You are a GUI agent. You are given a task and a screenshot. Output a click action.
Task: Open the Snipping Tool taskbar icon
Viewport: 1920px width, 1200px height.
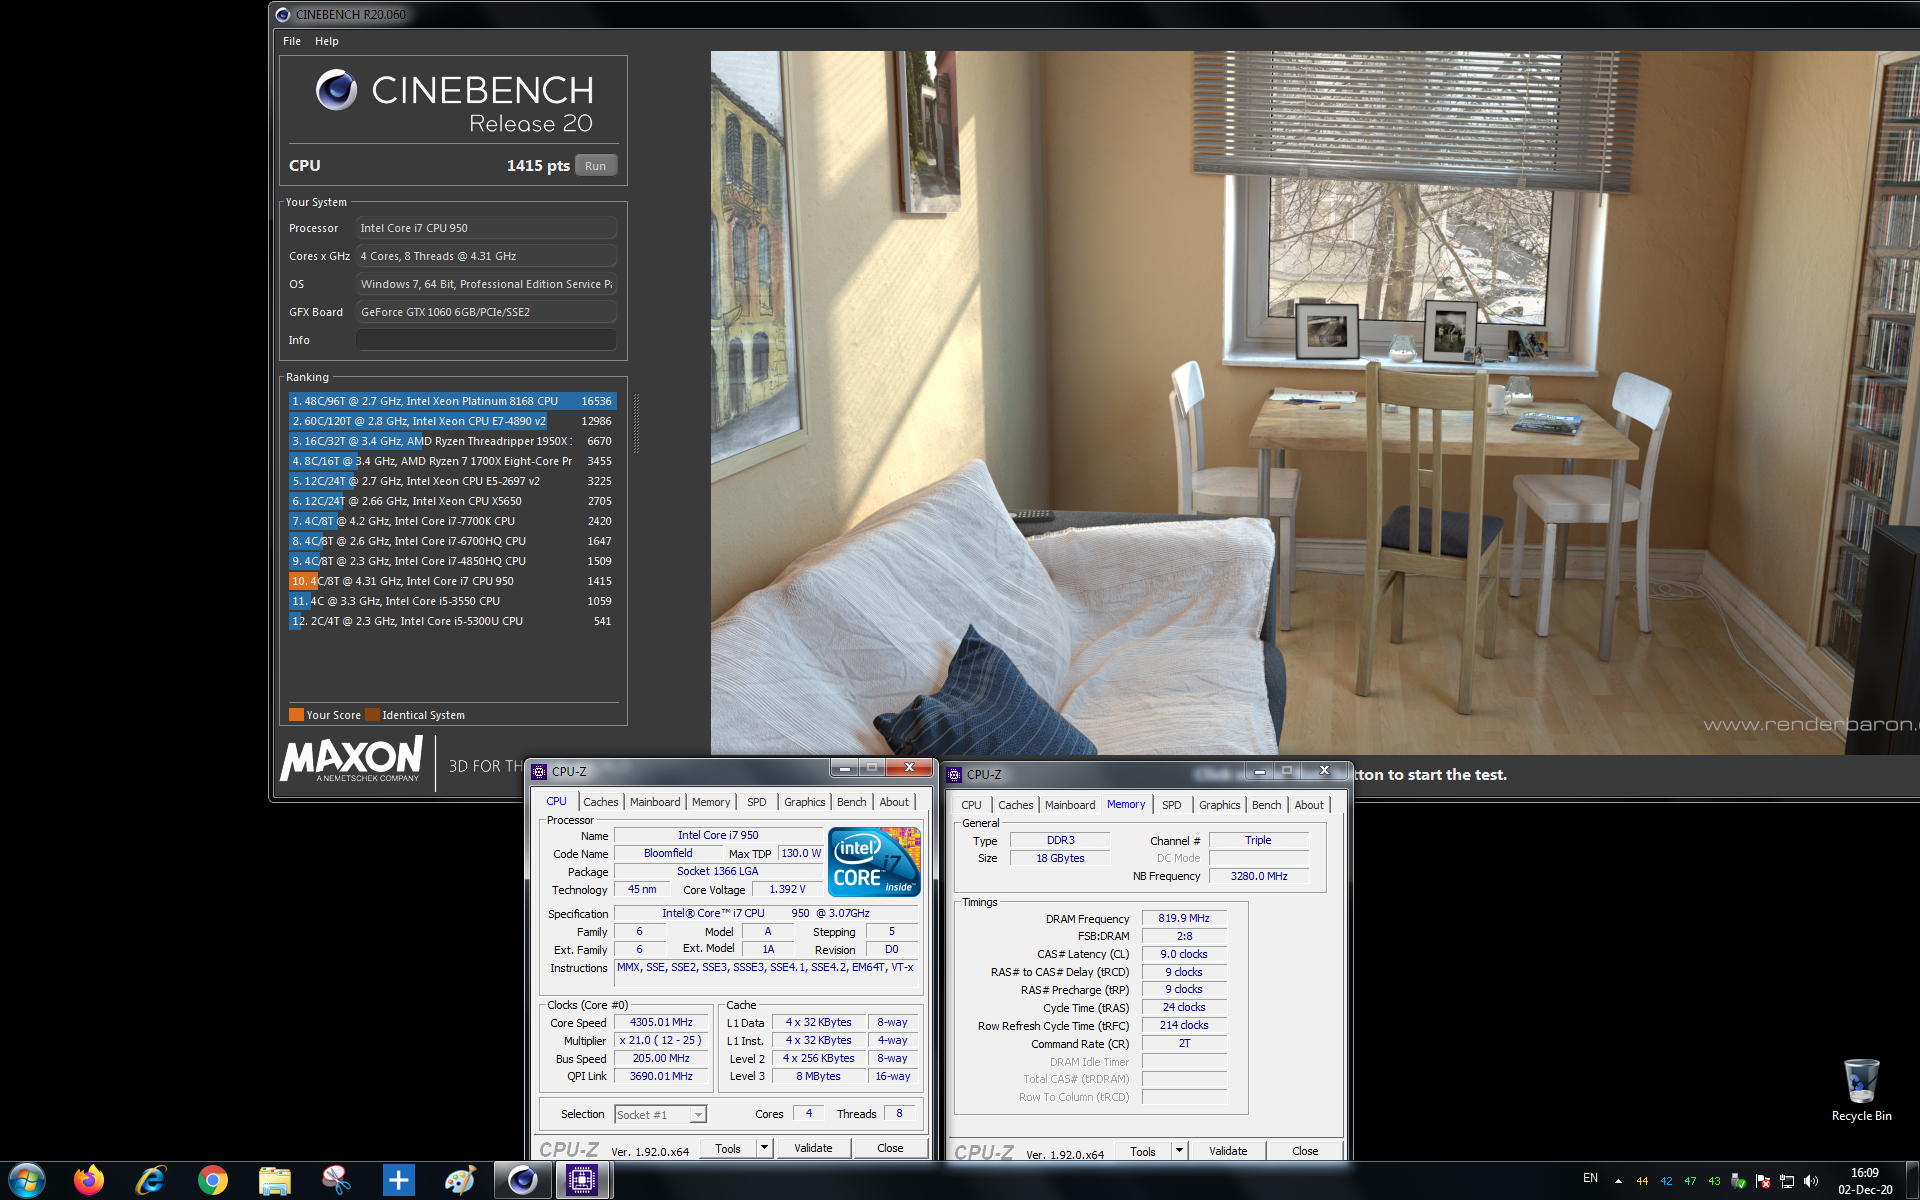(x=336, y=1181)
